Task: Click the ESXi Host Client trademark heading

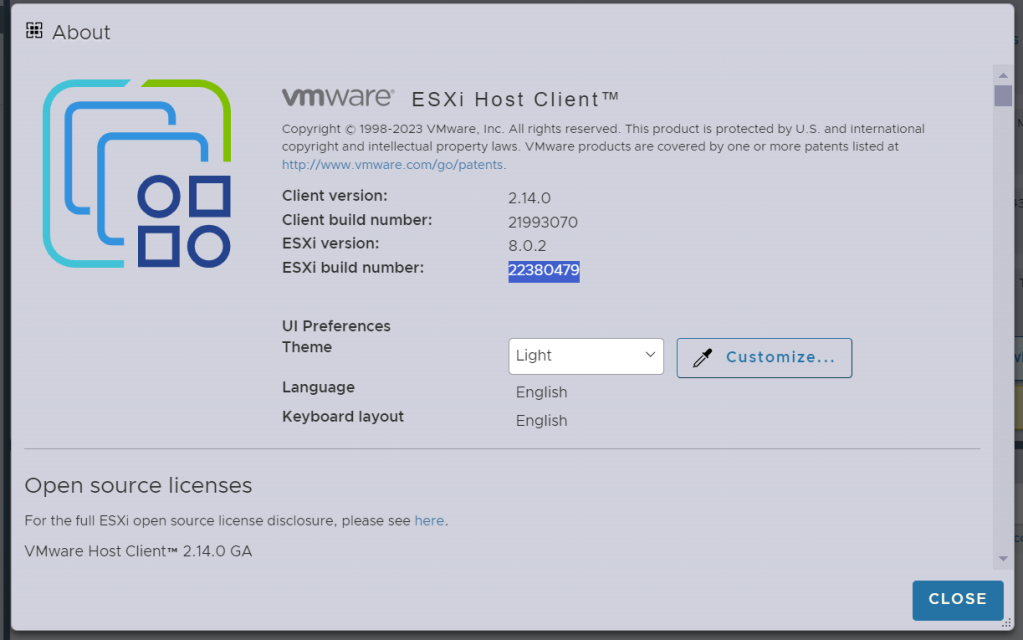Action: 513,99
